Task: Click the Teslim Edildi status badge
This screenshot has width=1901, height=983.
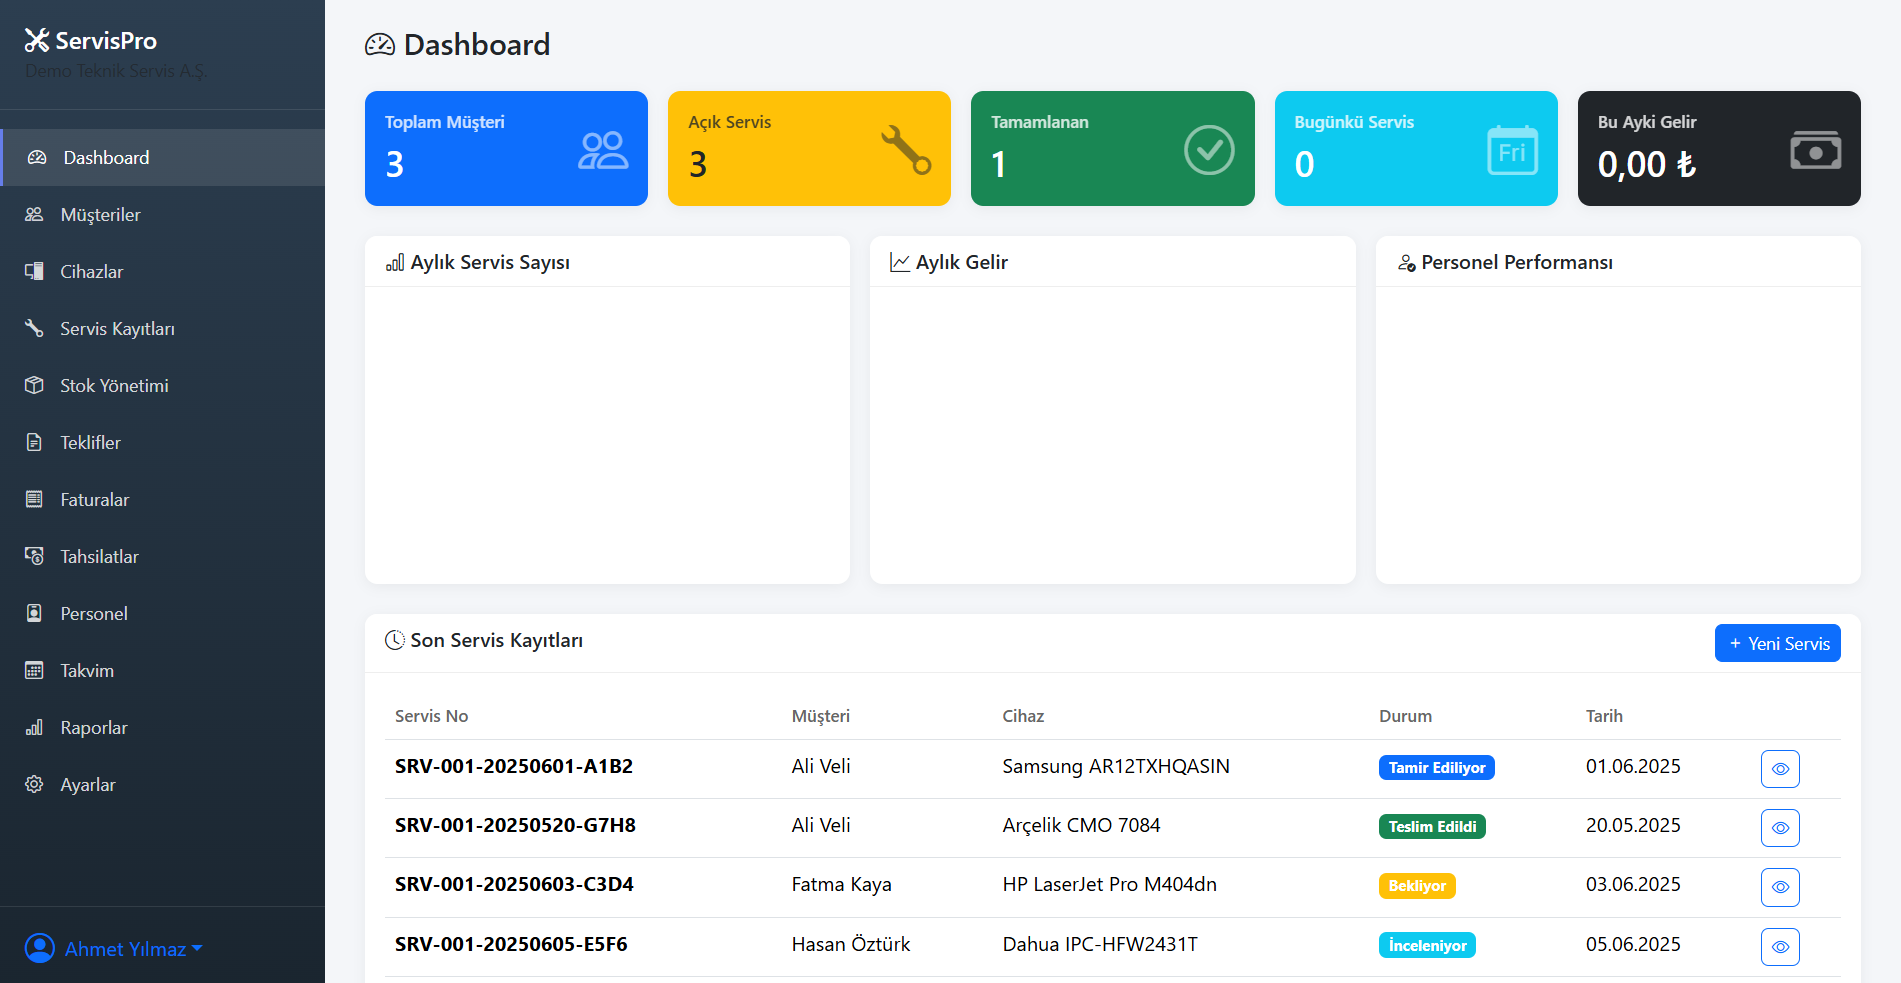Action: [x=1432, y=827]
